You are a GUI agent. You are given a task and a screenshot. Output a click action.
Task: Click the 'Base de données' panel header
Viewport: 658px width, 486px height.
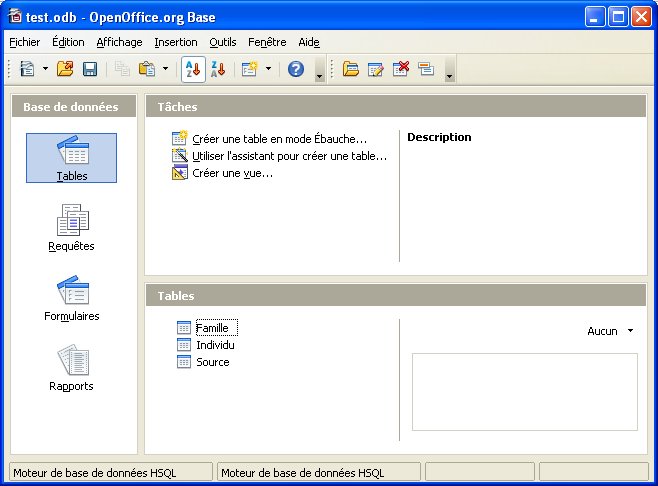pyautogui.click(x=74, y=107)
